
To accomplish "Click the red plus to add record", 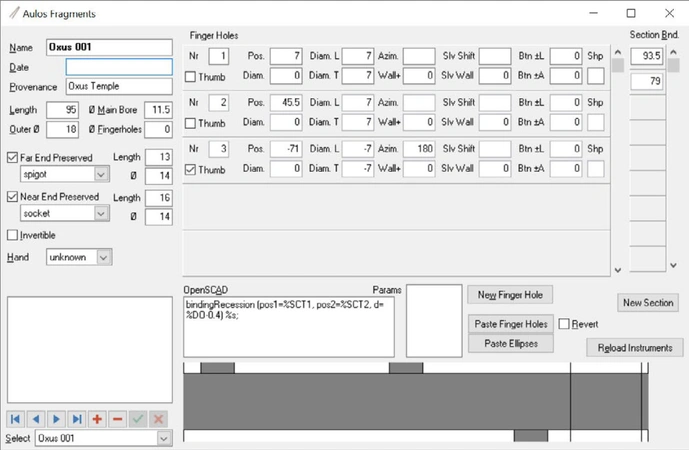I will tap(97, 418).
